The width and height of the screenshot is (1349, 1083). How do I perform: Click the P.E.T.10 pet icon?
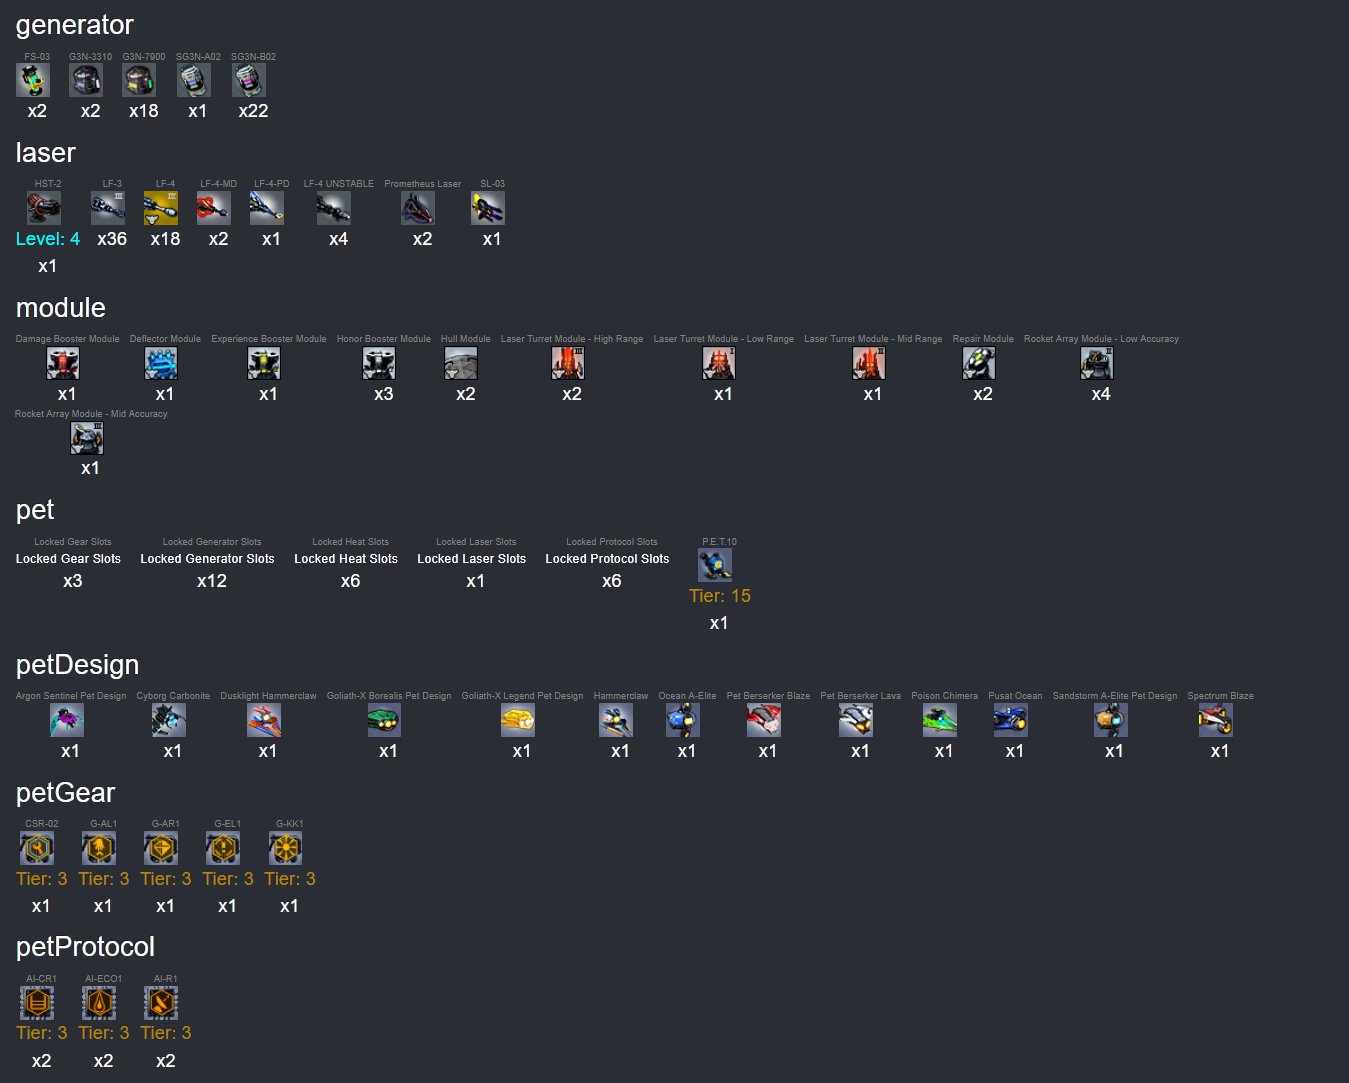click(715, 565)
